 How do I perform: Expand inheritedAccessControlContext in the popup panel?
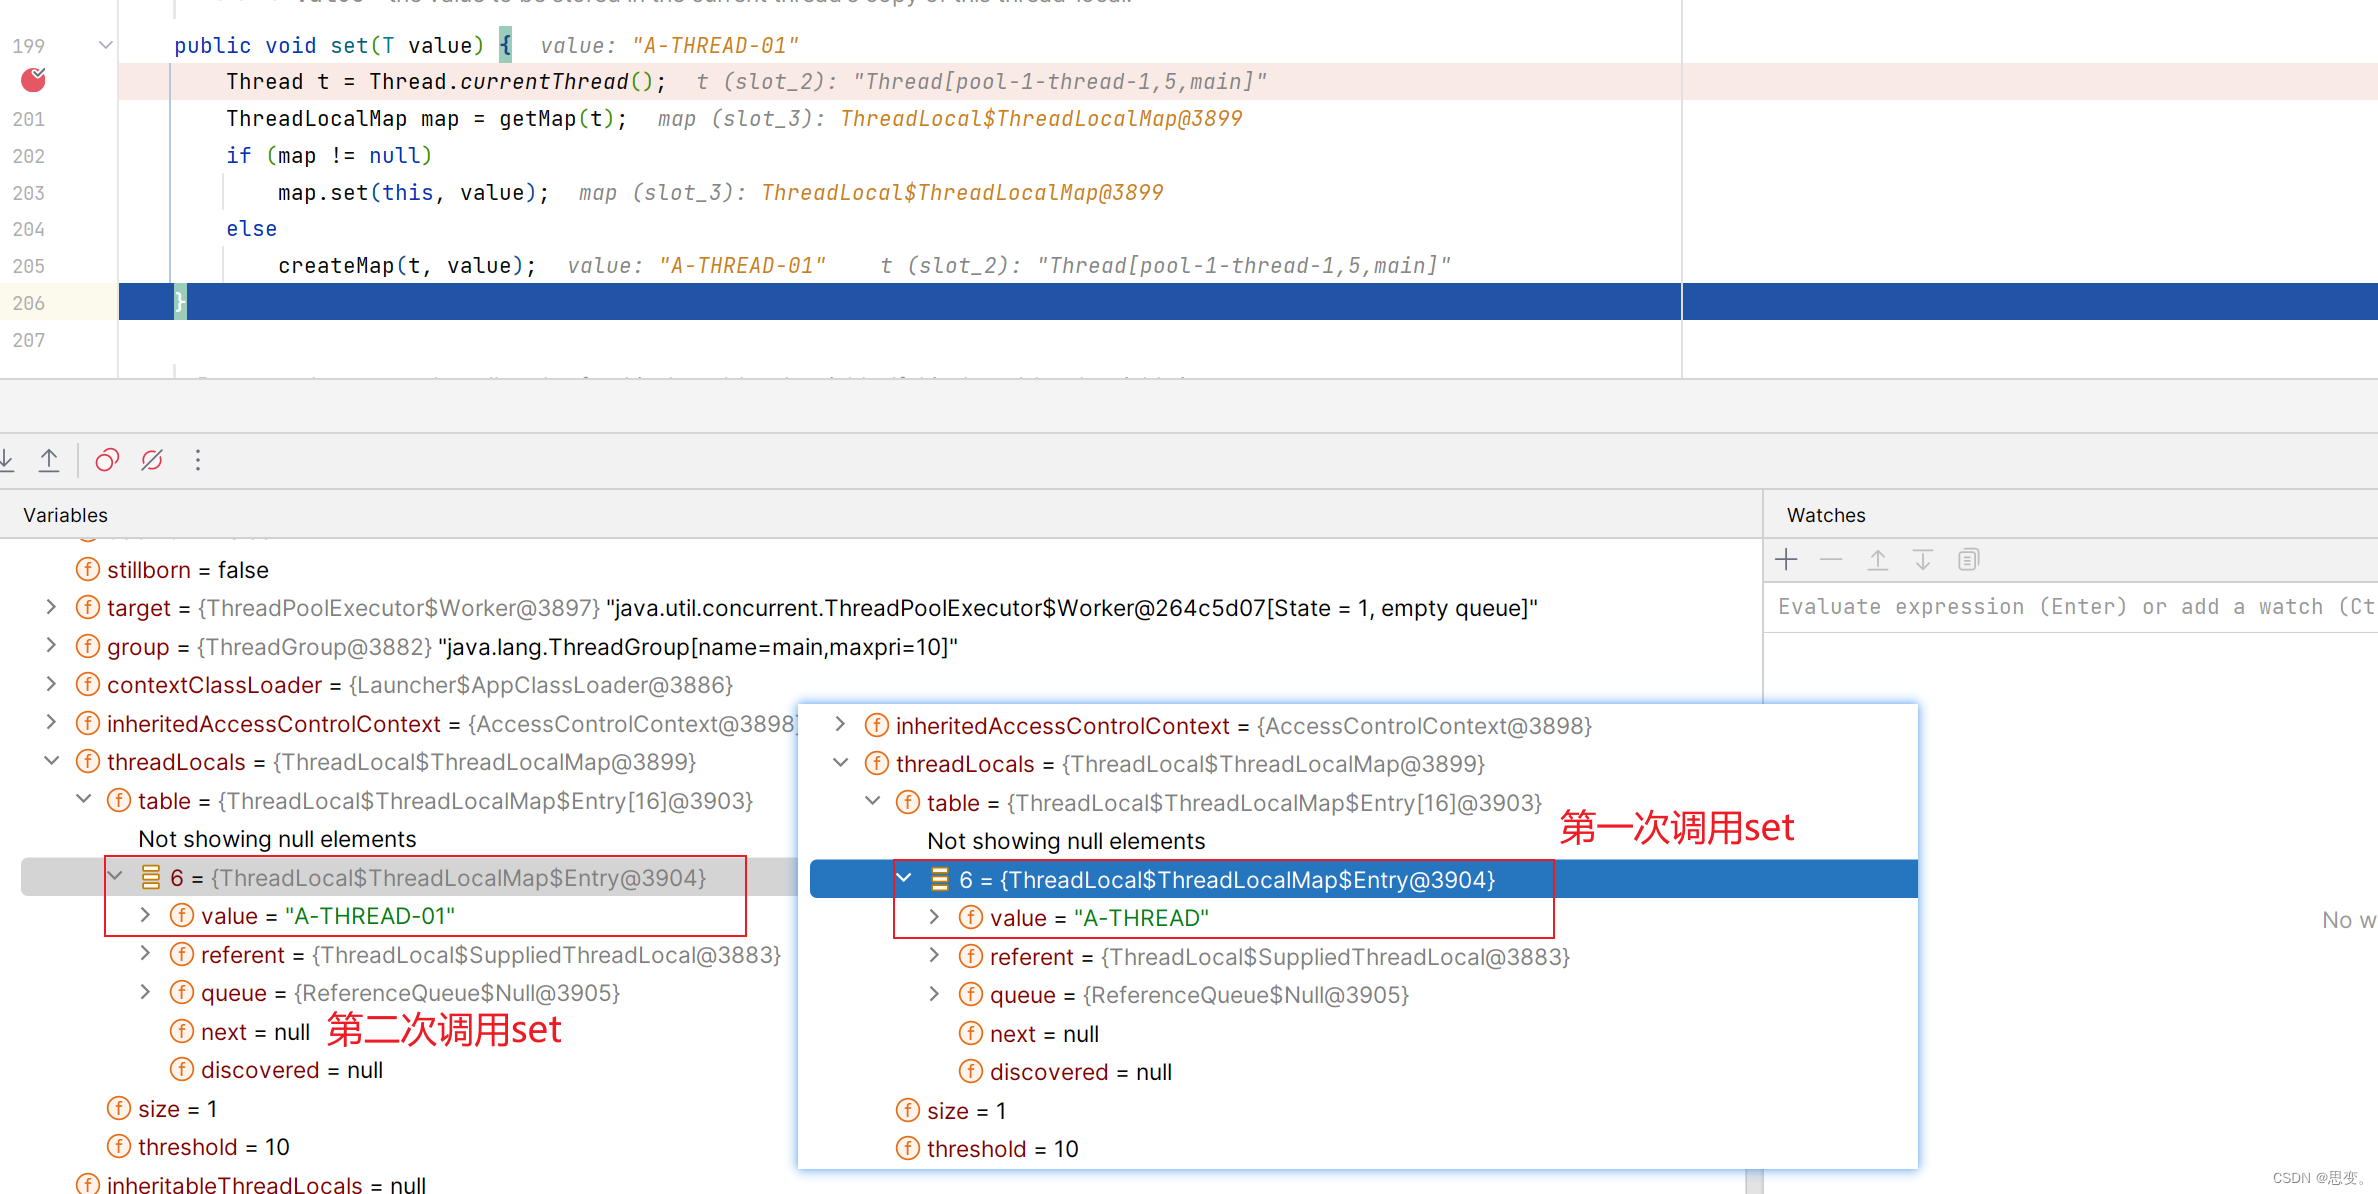point(841,725)
